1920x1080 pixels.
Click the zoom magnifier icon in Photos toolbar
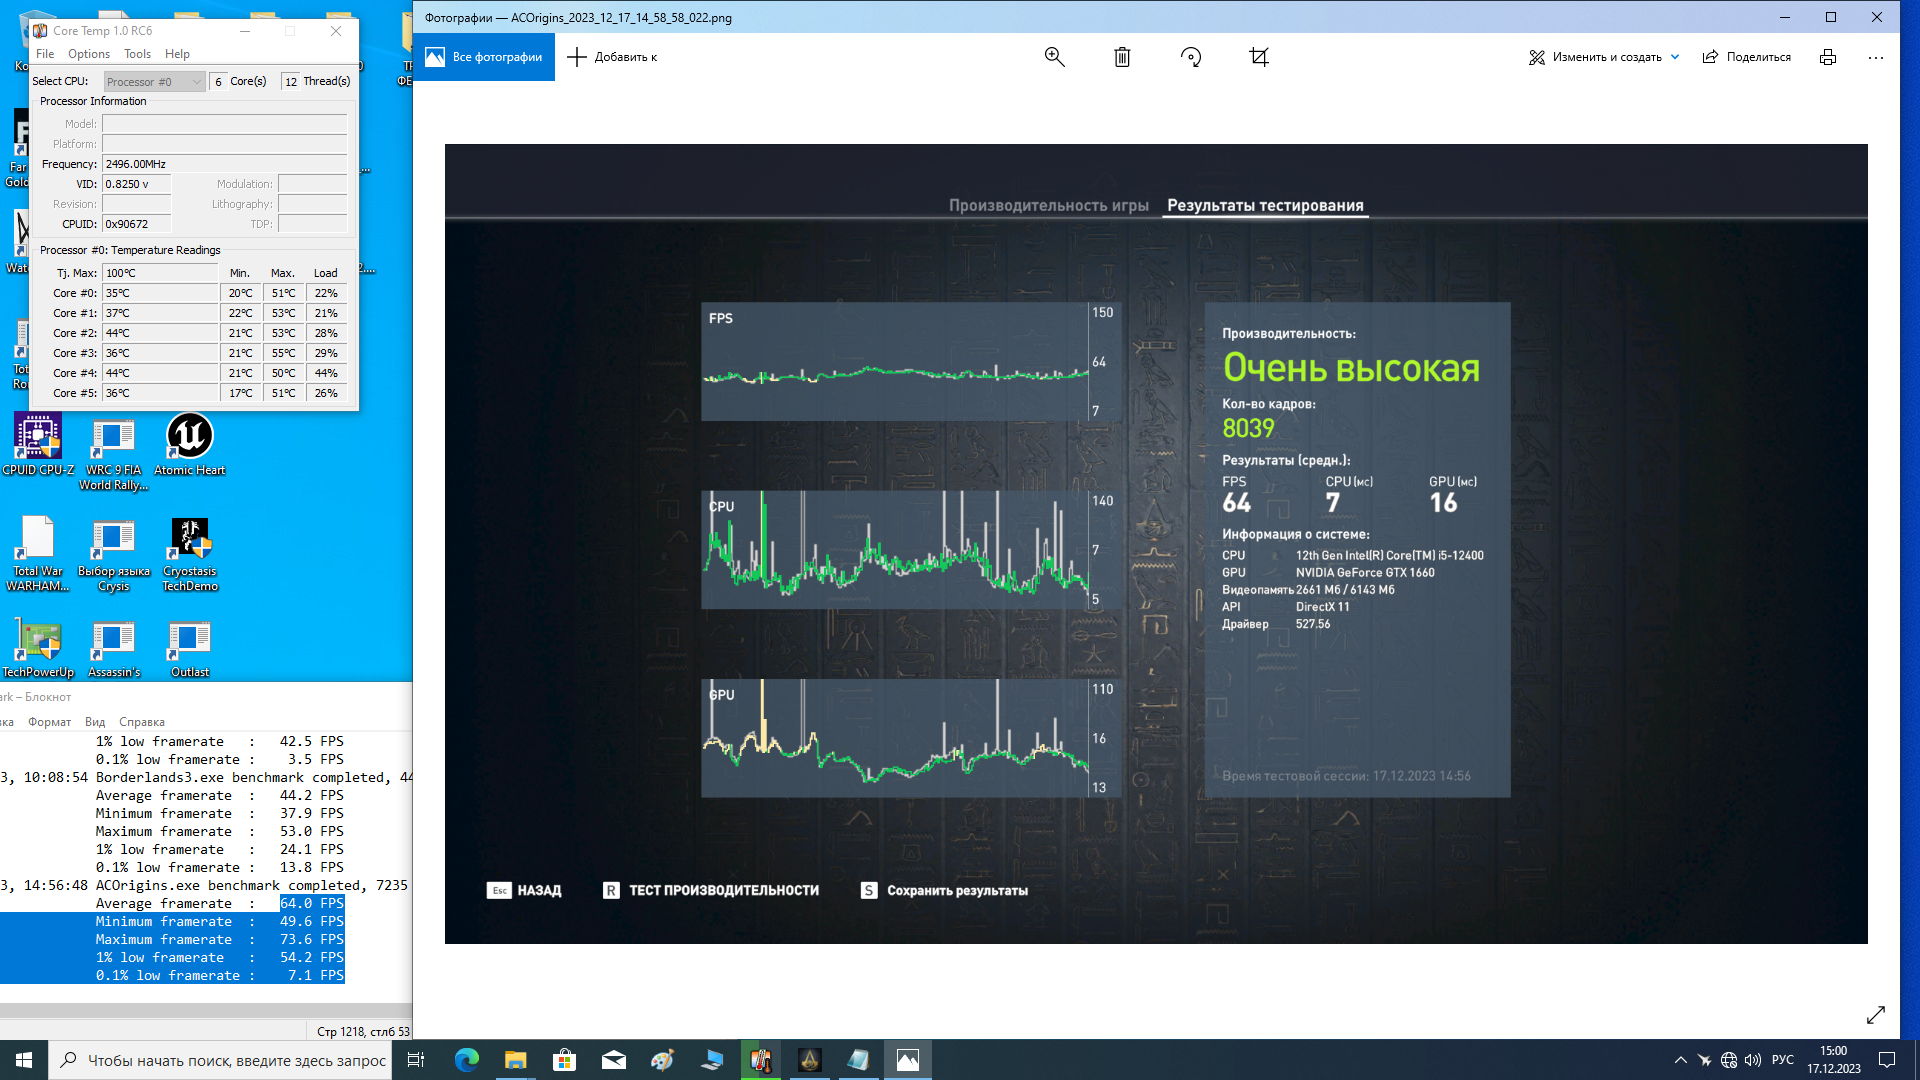1054,57
